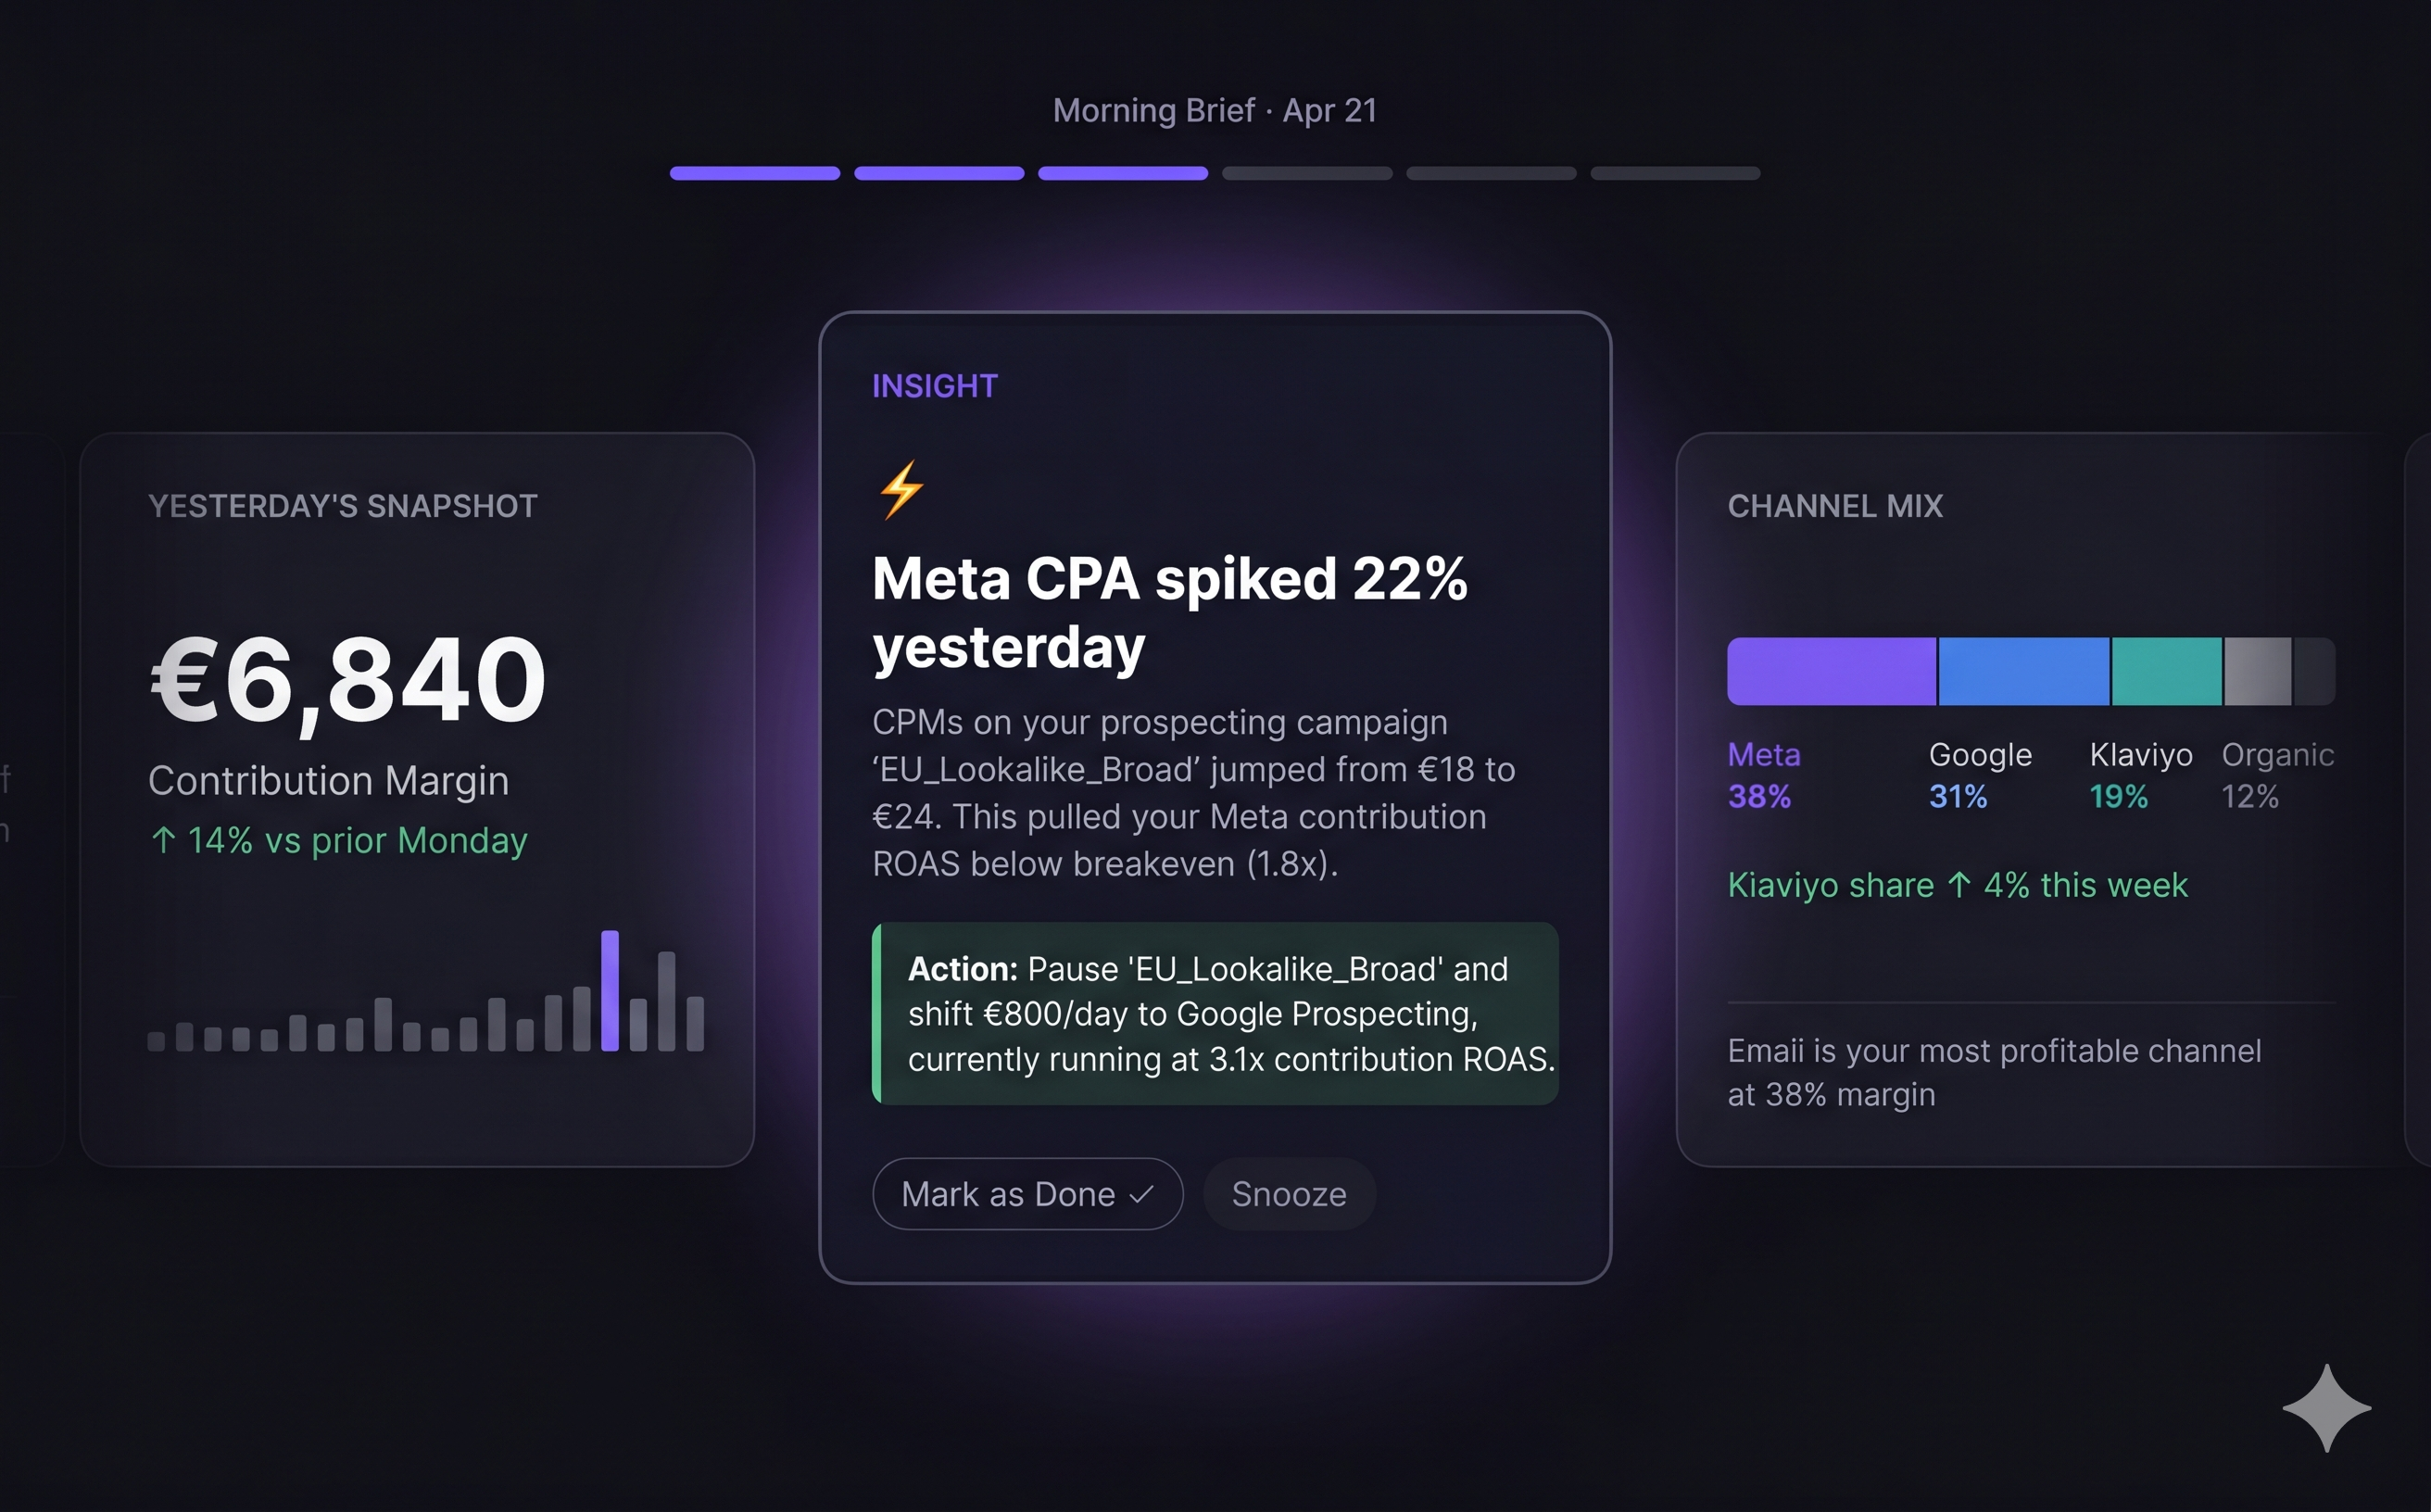This screenshot has height=1512, width=2431.
Task: Click the lightning bolt insight icon
Action: pos(901,490)
